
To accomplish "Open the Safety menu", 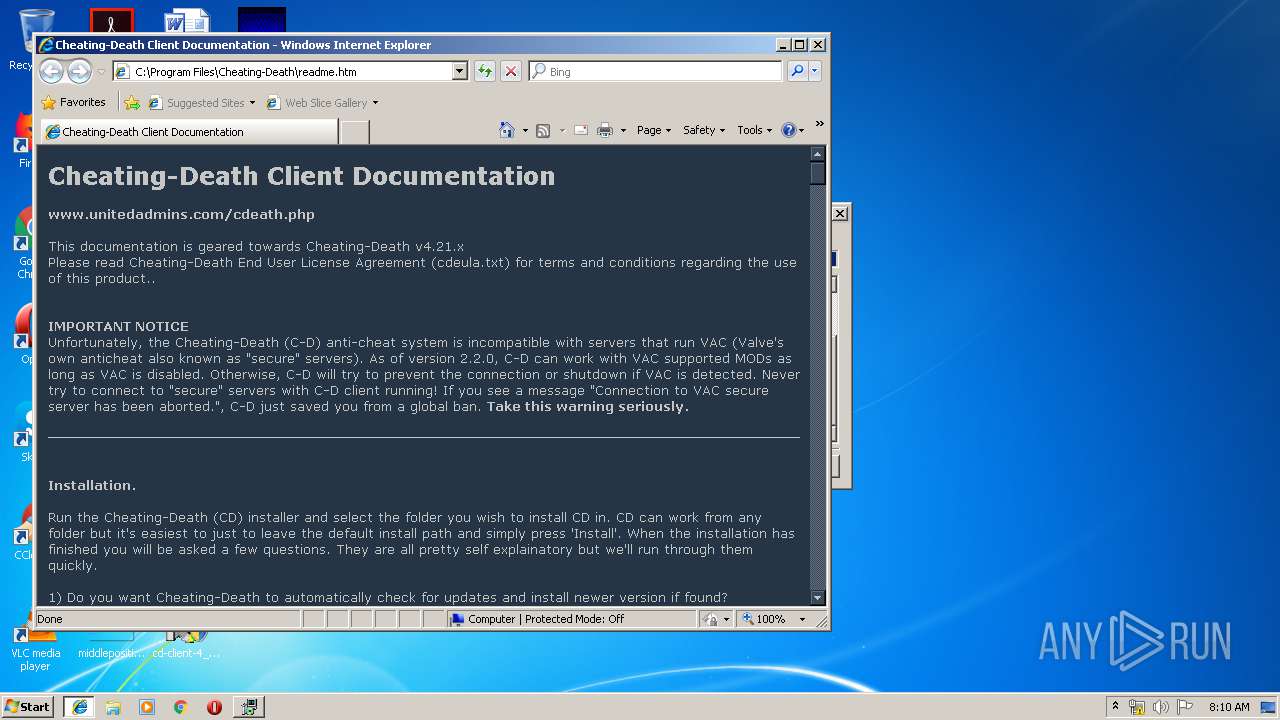I will coord(704,130).
